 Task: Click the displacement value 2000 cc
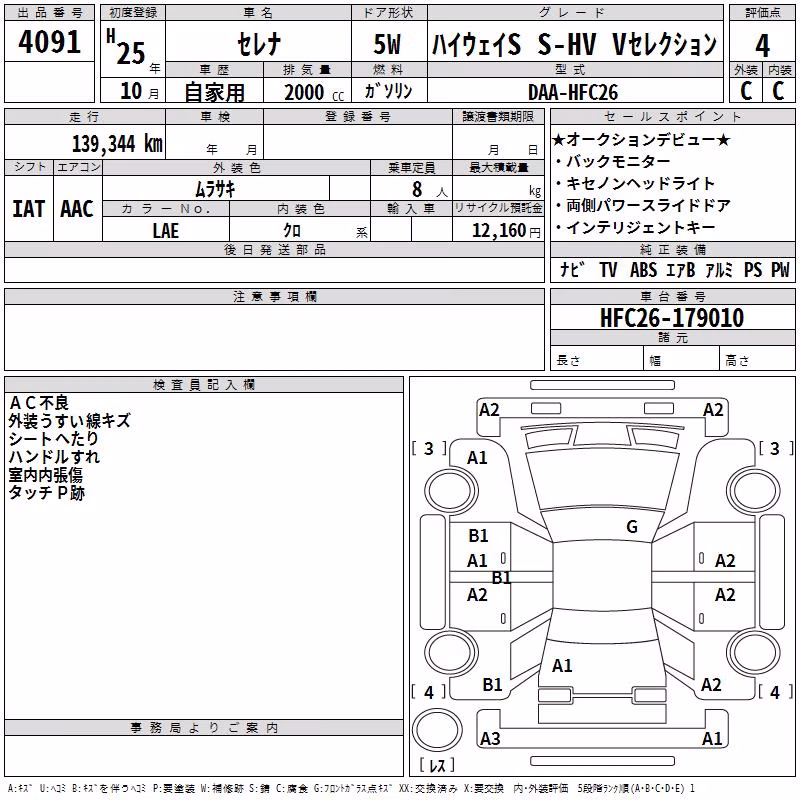314,92
